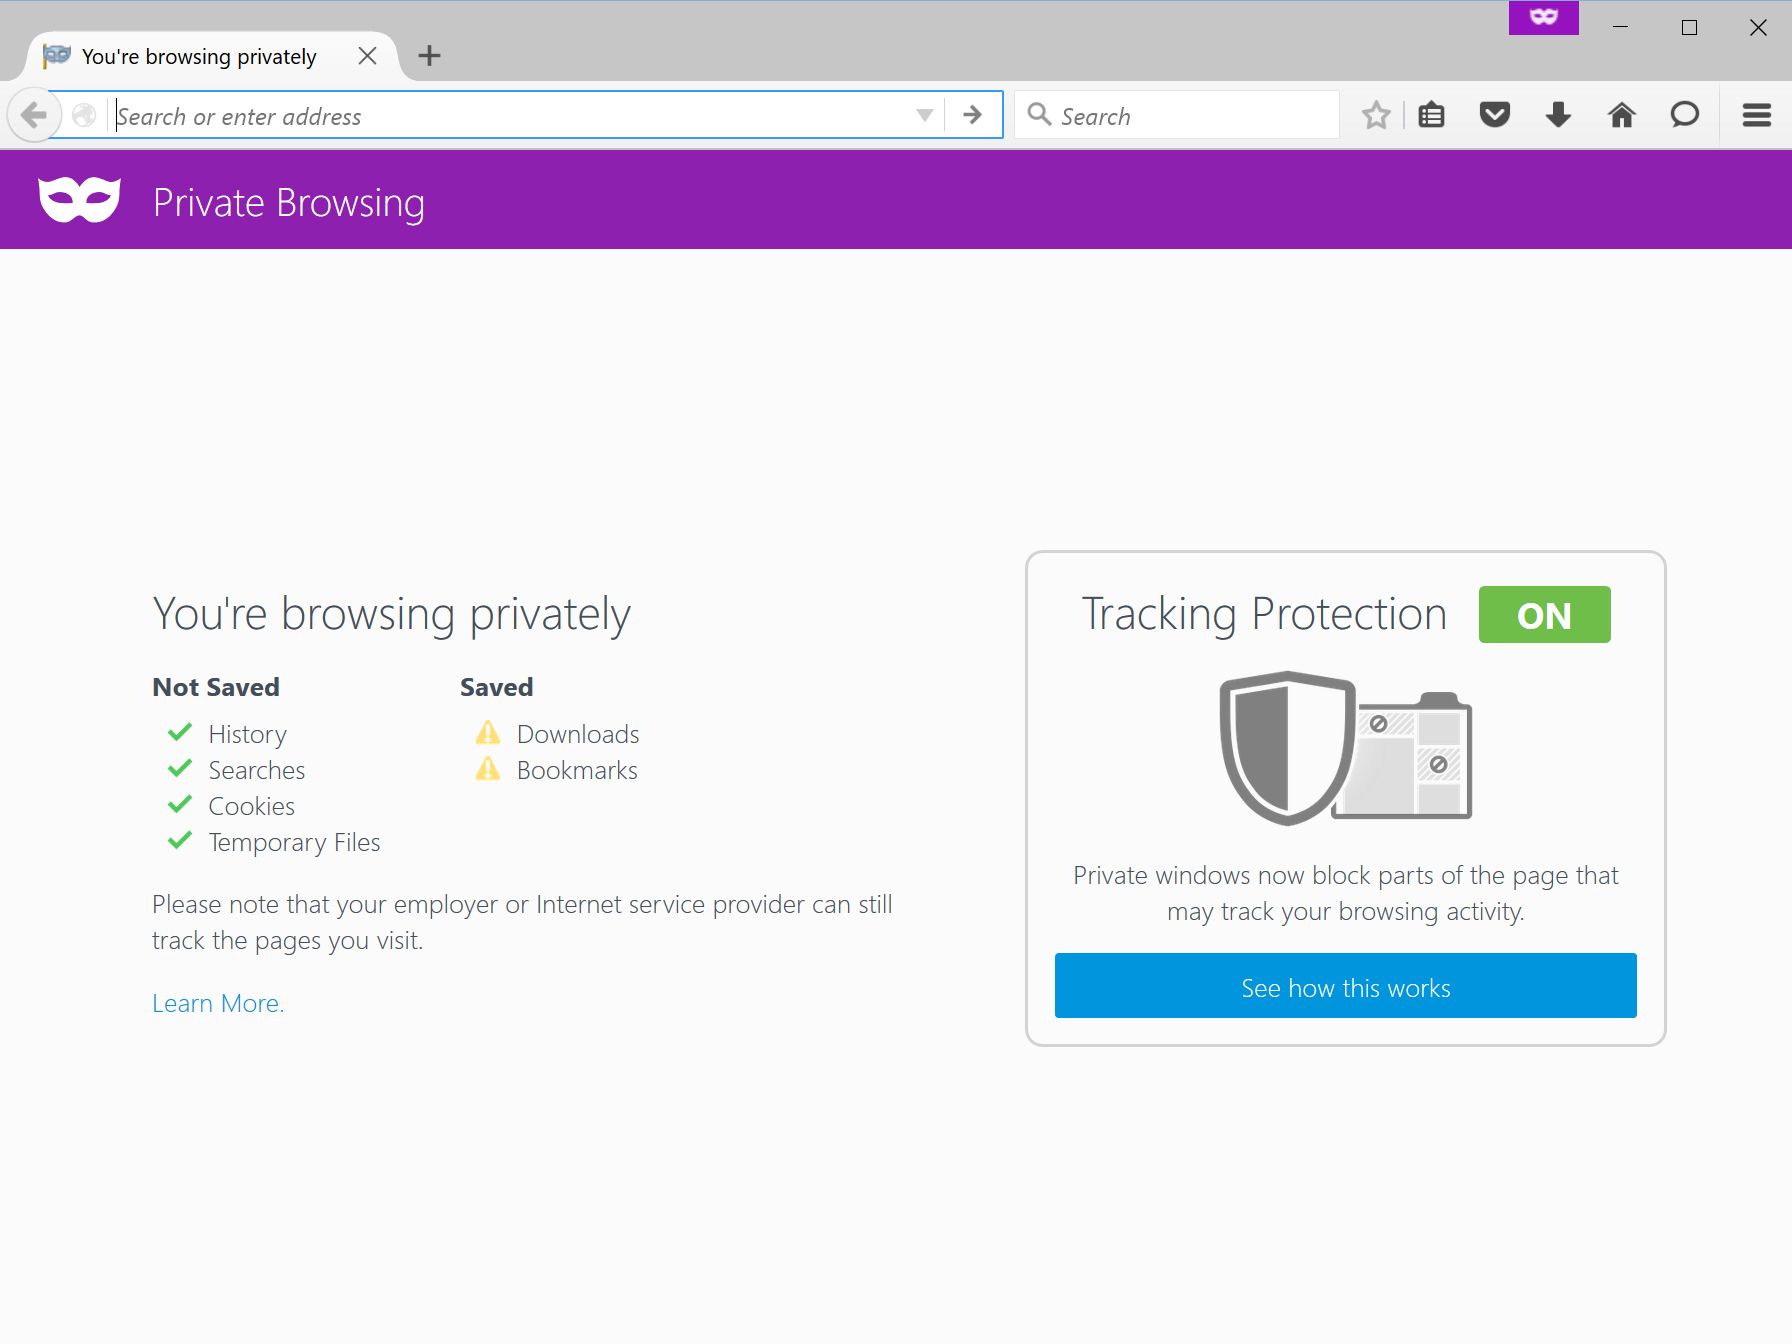Open the Firefox hamburger menu
This screenshot has height=1344, width=1792.
click(x=1756, y=115)
